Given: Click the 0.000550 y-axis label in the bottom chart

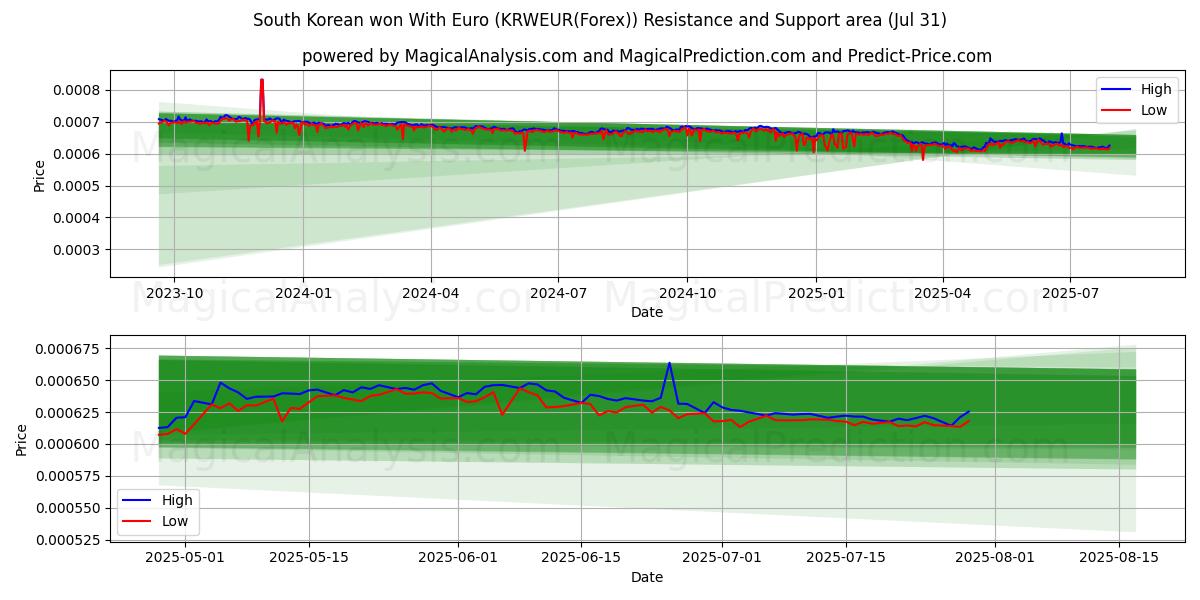Looking at the screenshot, I should (x=67, y=509).
